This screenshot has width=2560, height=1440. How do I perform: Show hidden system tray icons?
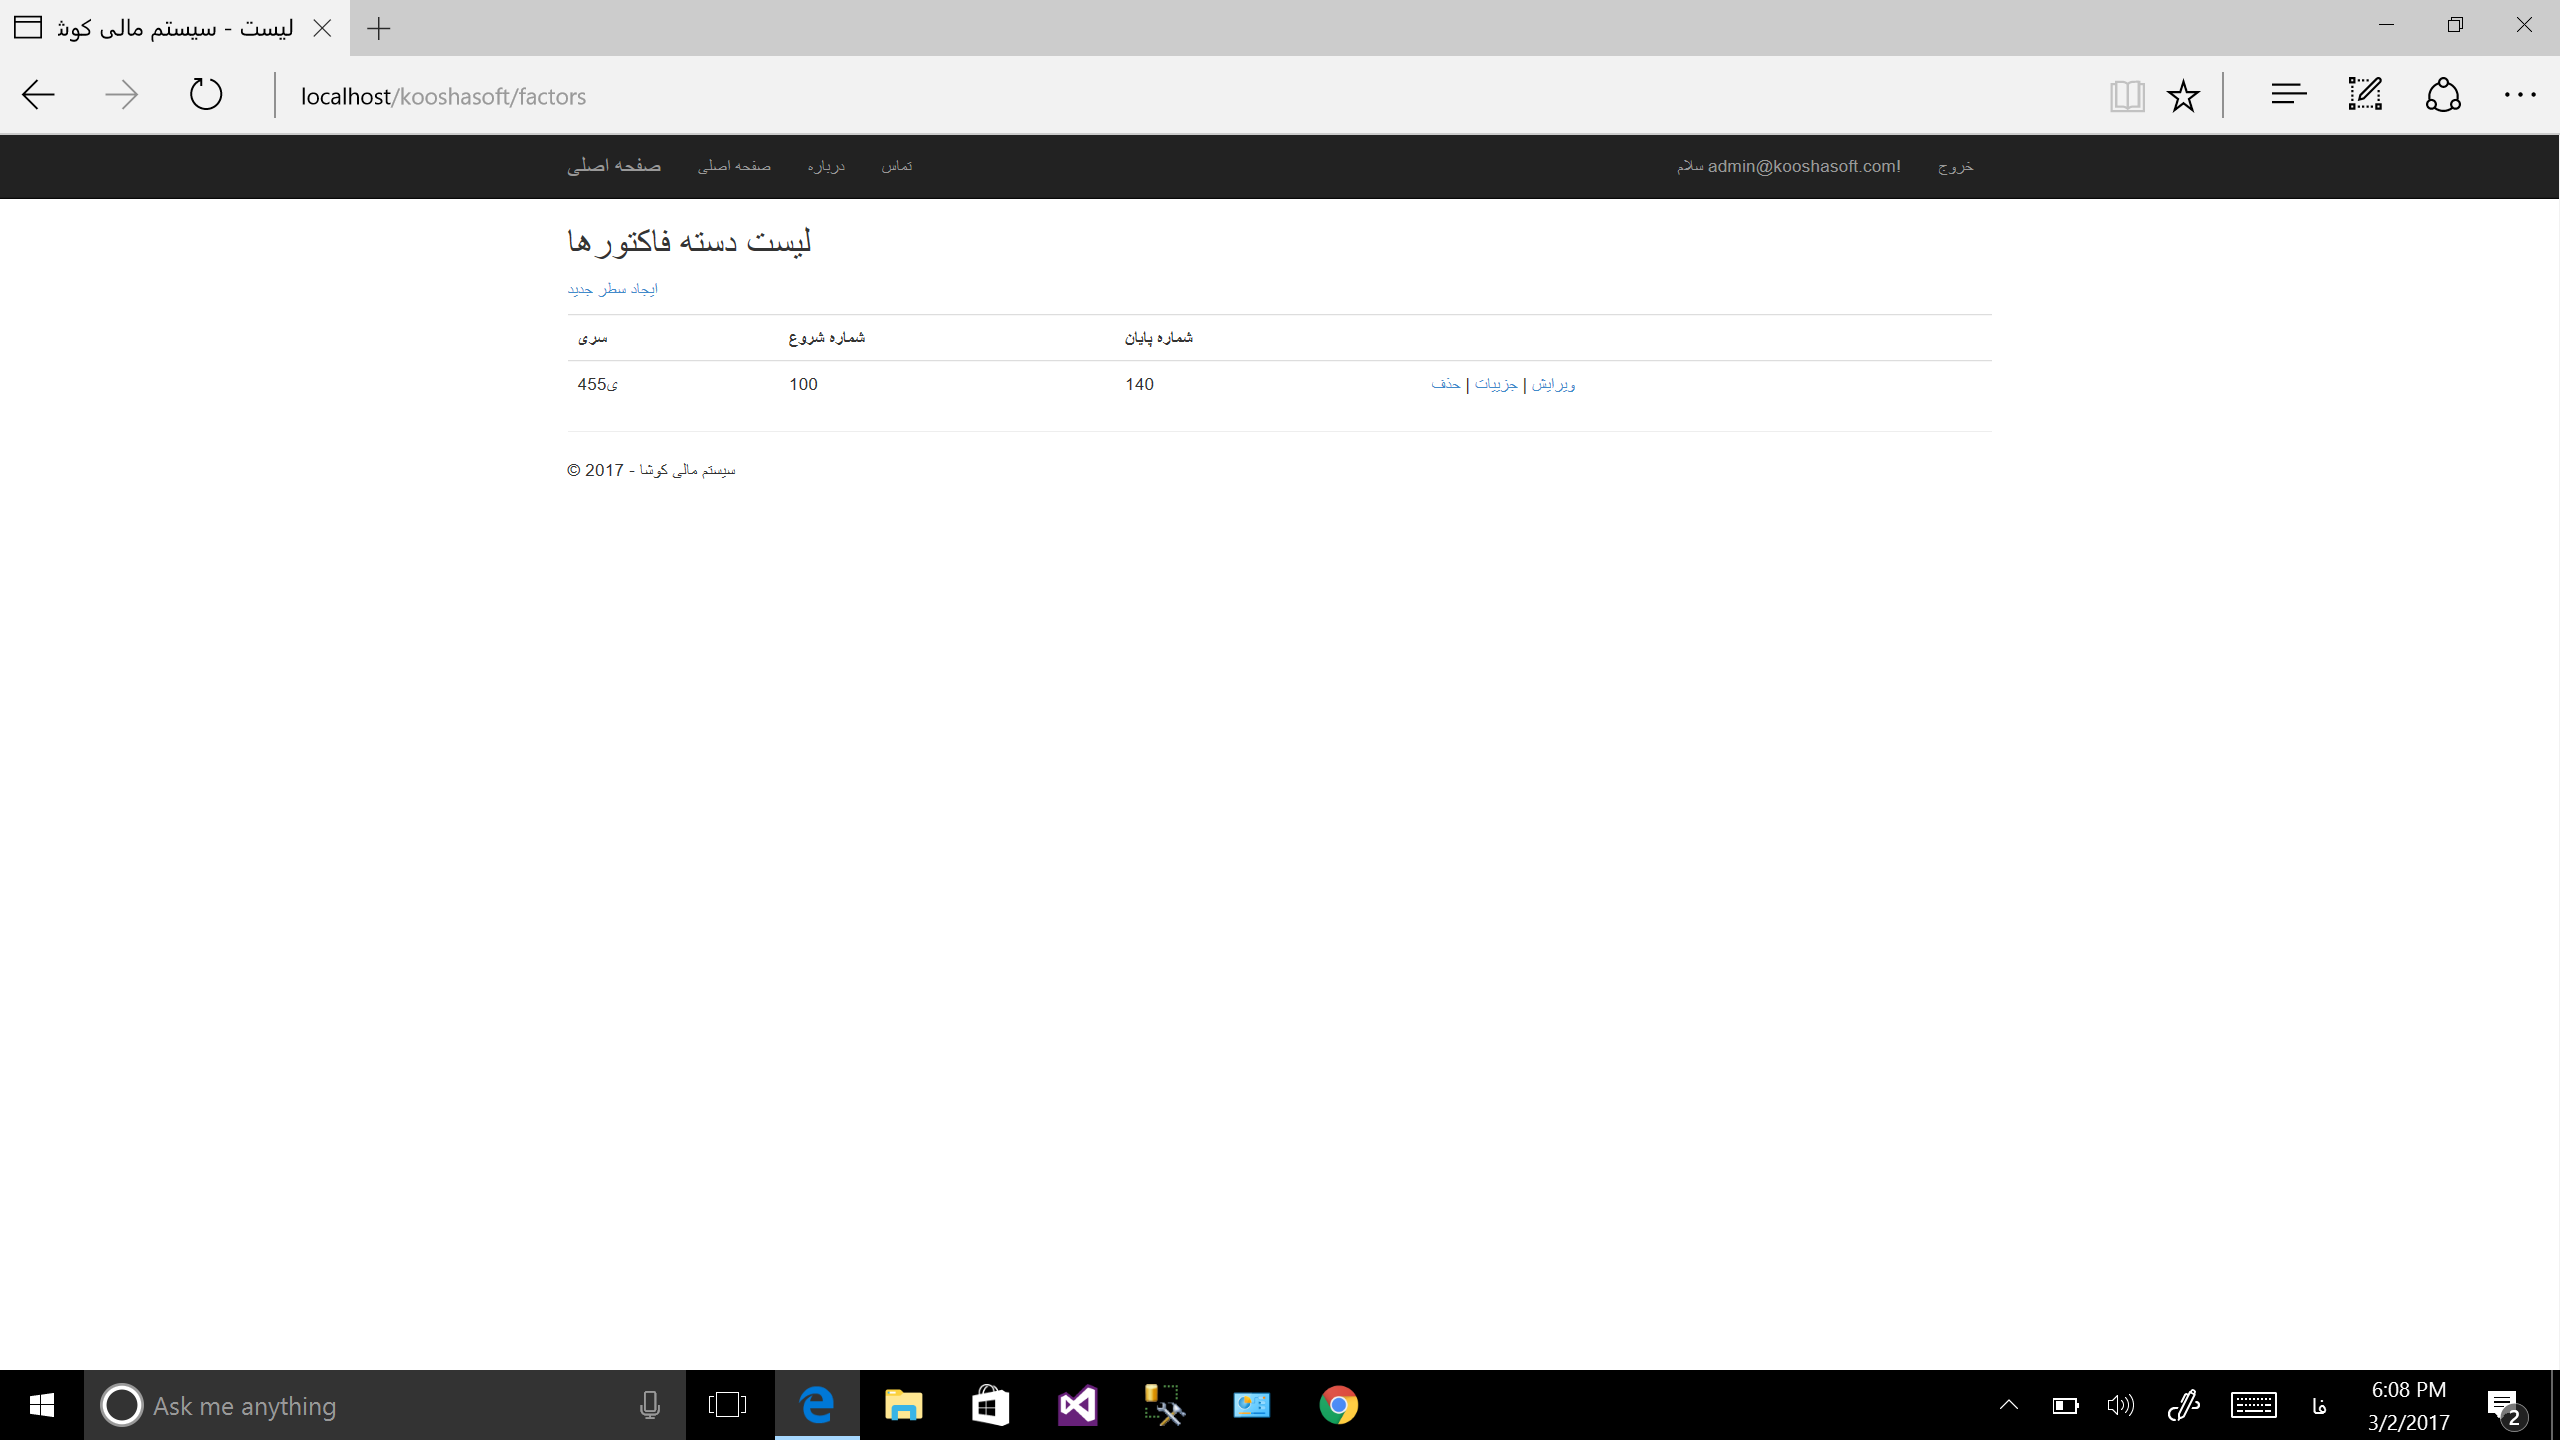[x=2008, y=1405]
